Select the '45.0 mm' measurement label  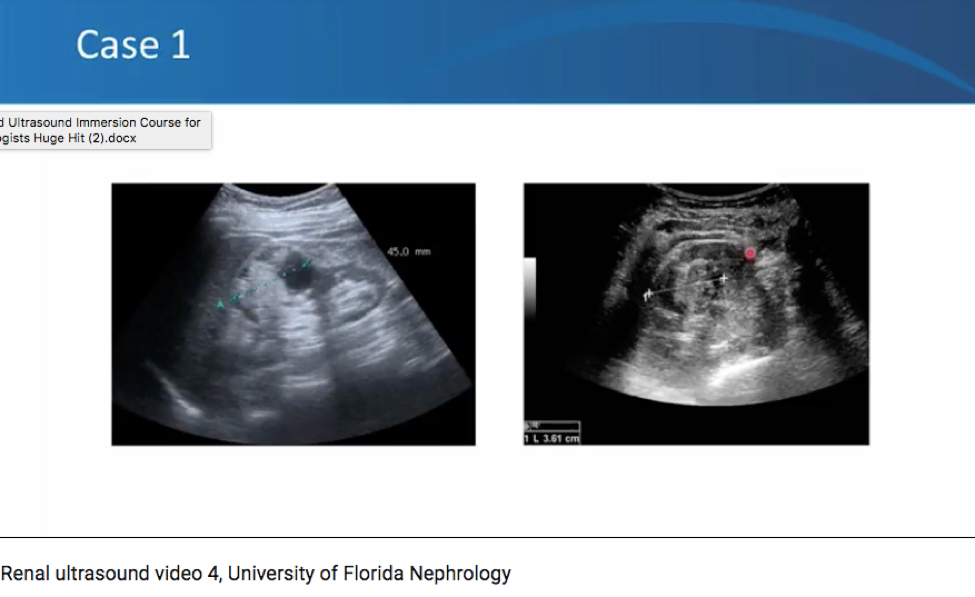point(408,250)
